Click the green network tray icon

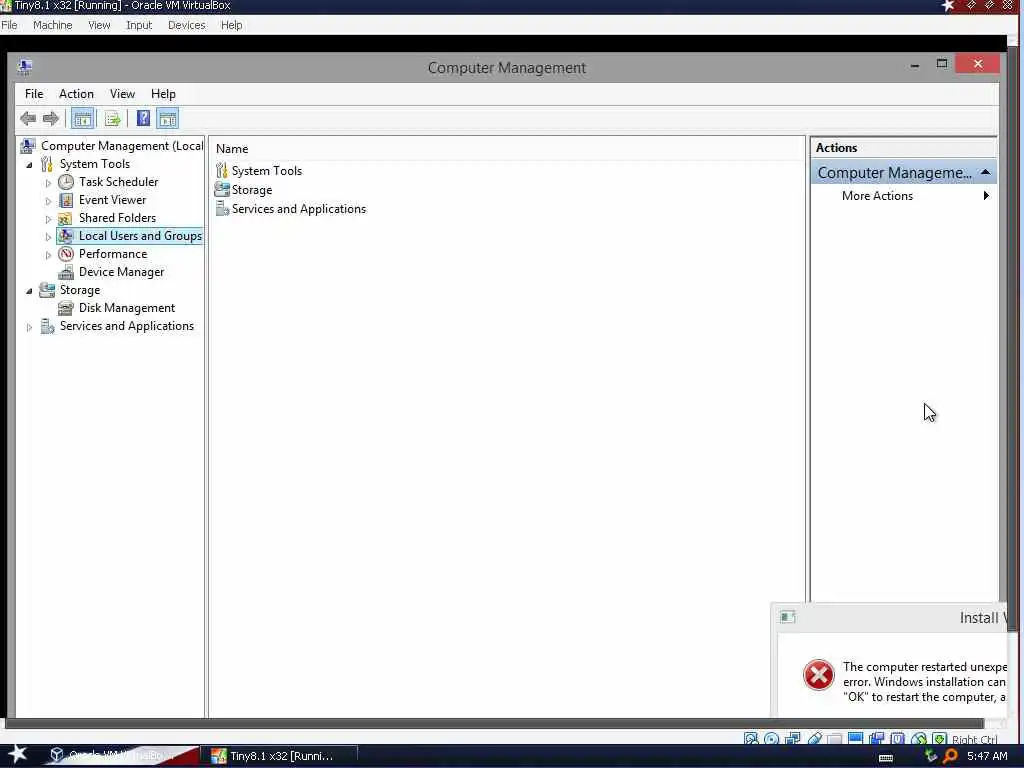931,756
